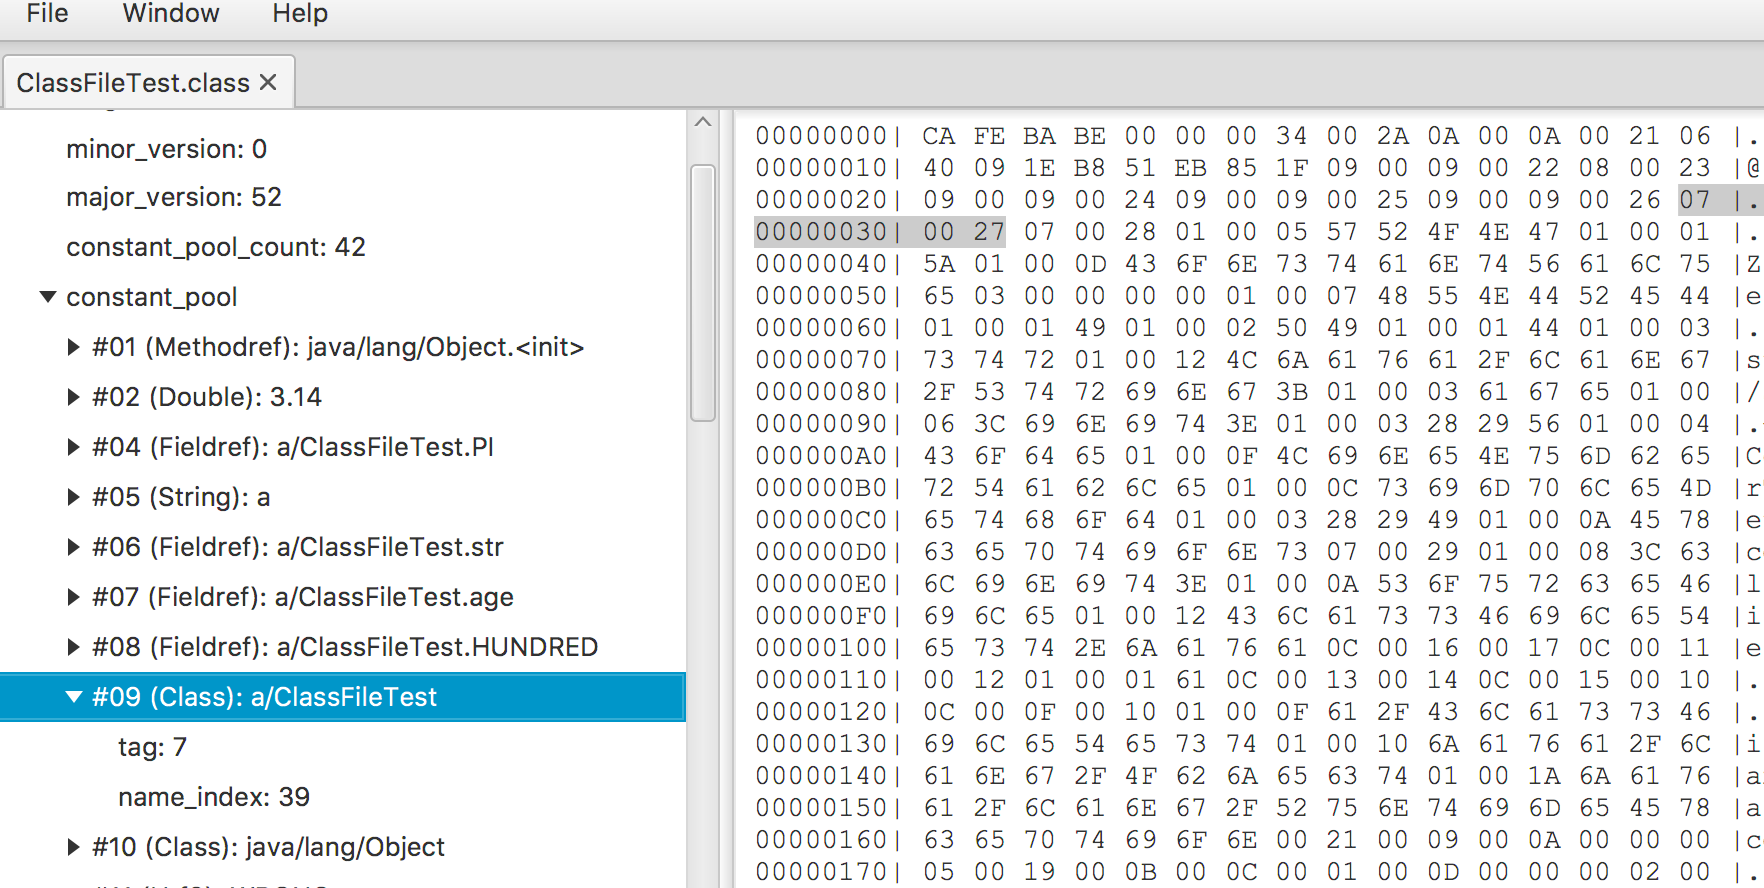Image resolution: width=1764 pixels, height=888 pixels.
Task: Select #08 (Fieldref): a/ClassFileTest.HUNDRED row
Action: click(343, 647)
